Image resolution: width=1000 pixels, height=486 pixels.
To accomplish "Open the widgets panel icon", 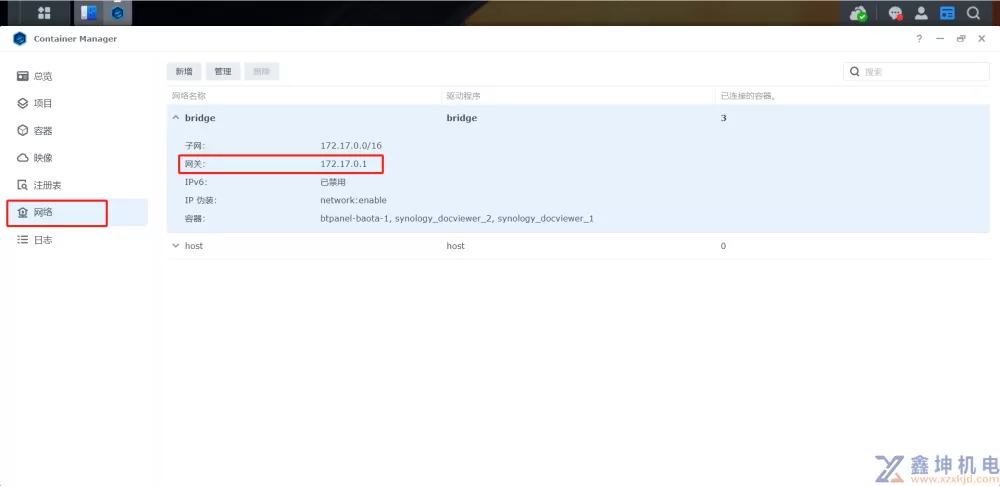I will coord(948,13).
